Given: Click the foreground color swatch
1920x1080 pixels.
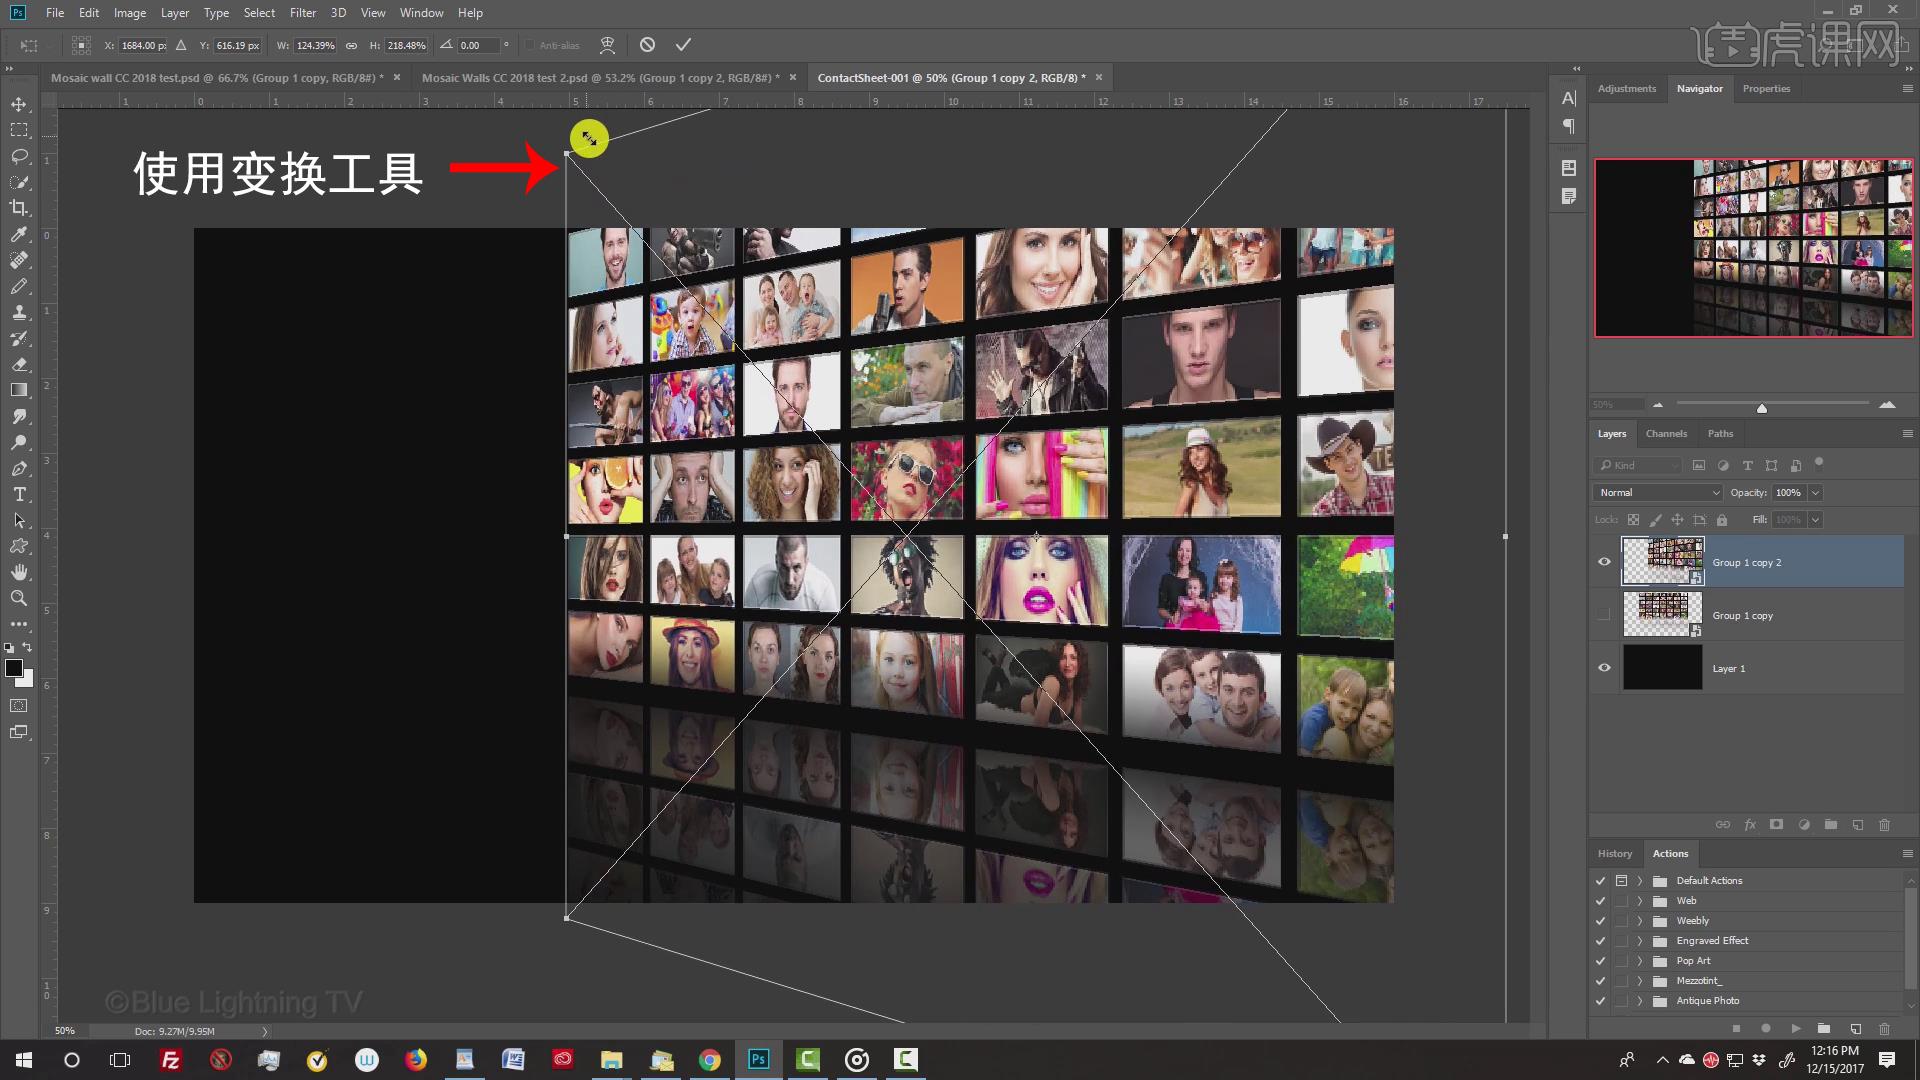Looking at the screenshot, I should 14,669.
